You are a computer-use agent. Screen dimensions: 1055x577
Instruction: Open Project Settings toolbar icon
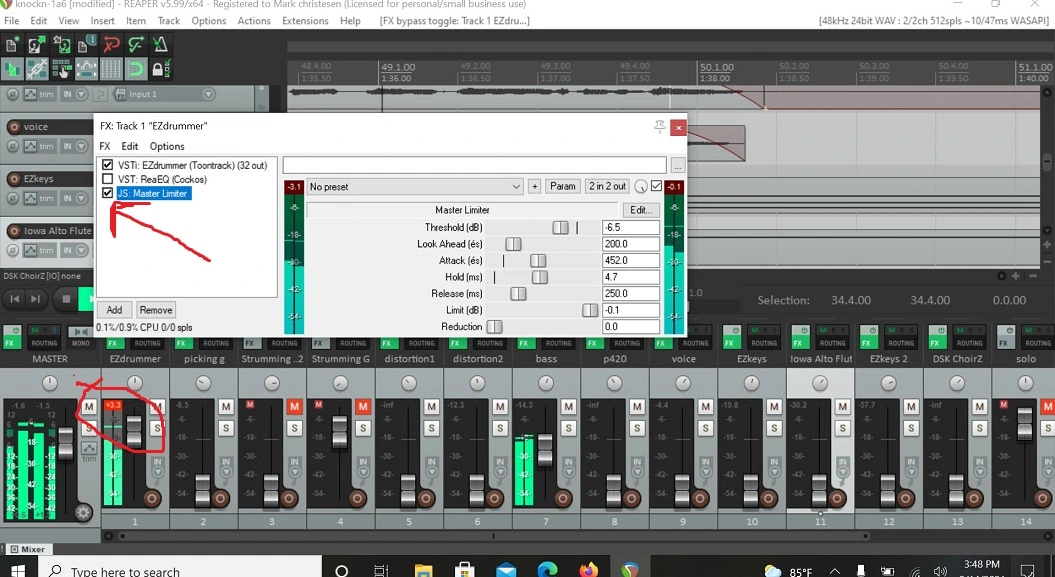point(86,45)
